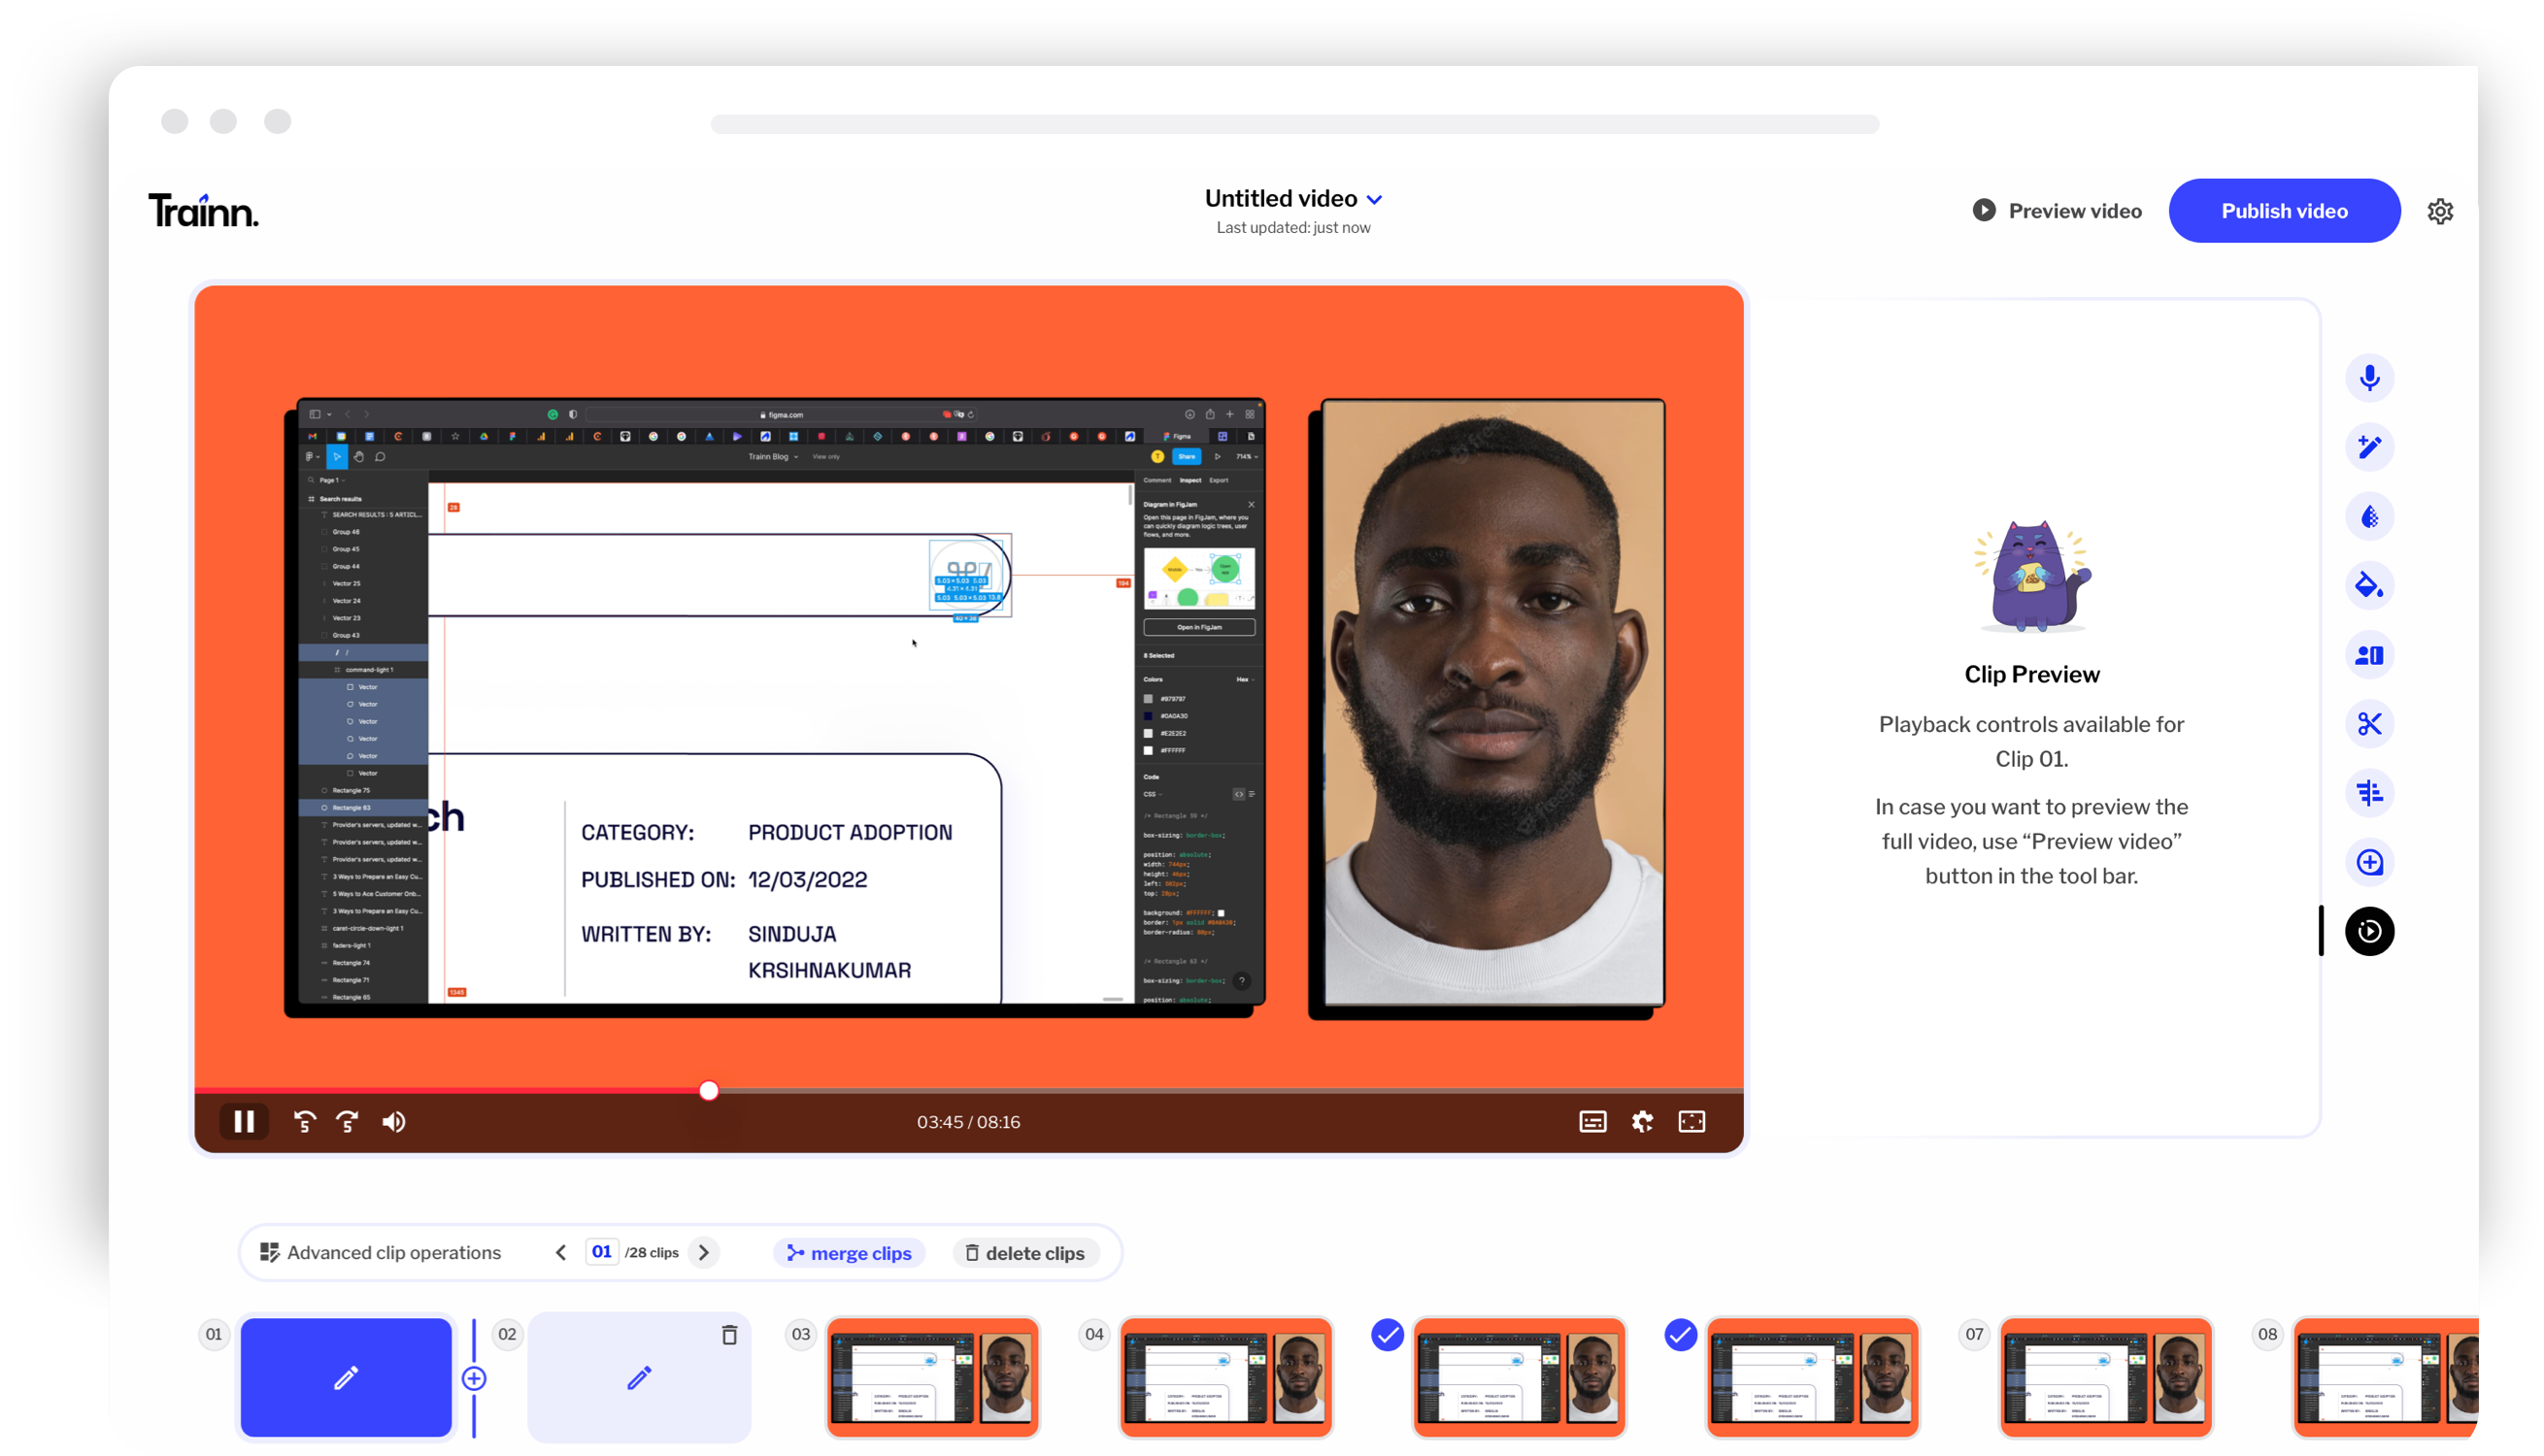Record a voiceover with the microphone tool
The image size is (2544, 1456).
coord(2369,377)
